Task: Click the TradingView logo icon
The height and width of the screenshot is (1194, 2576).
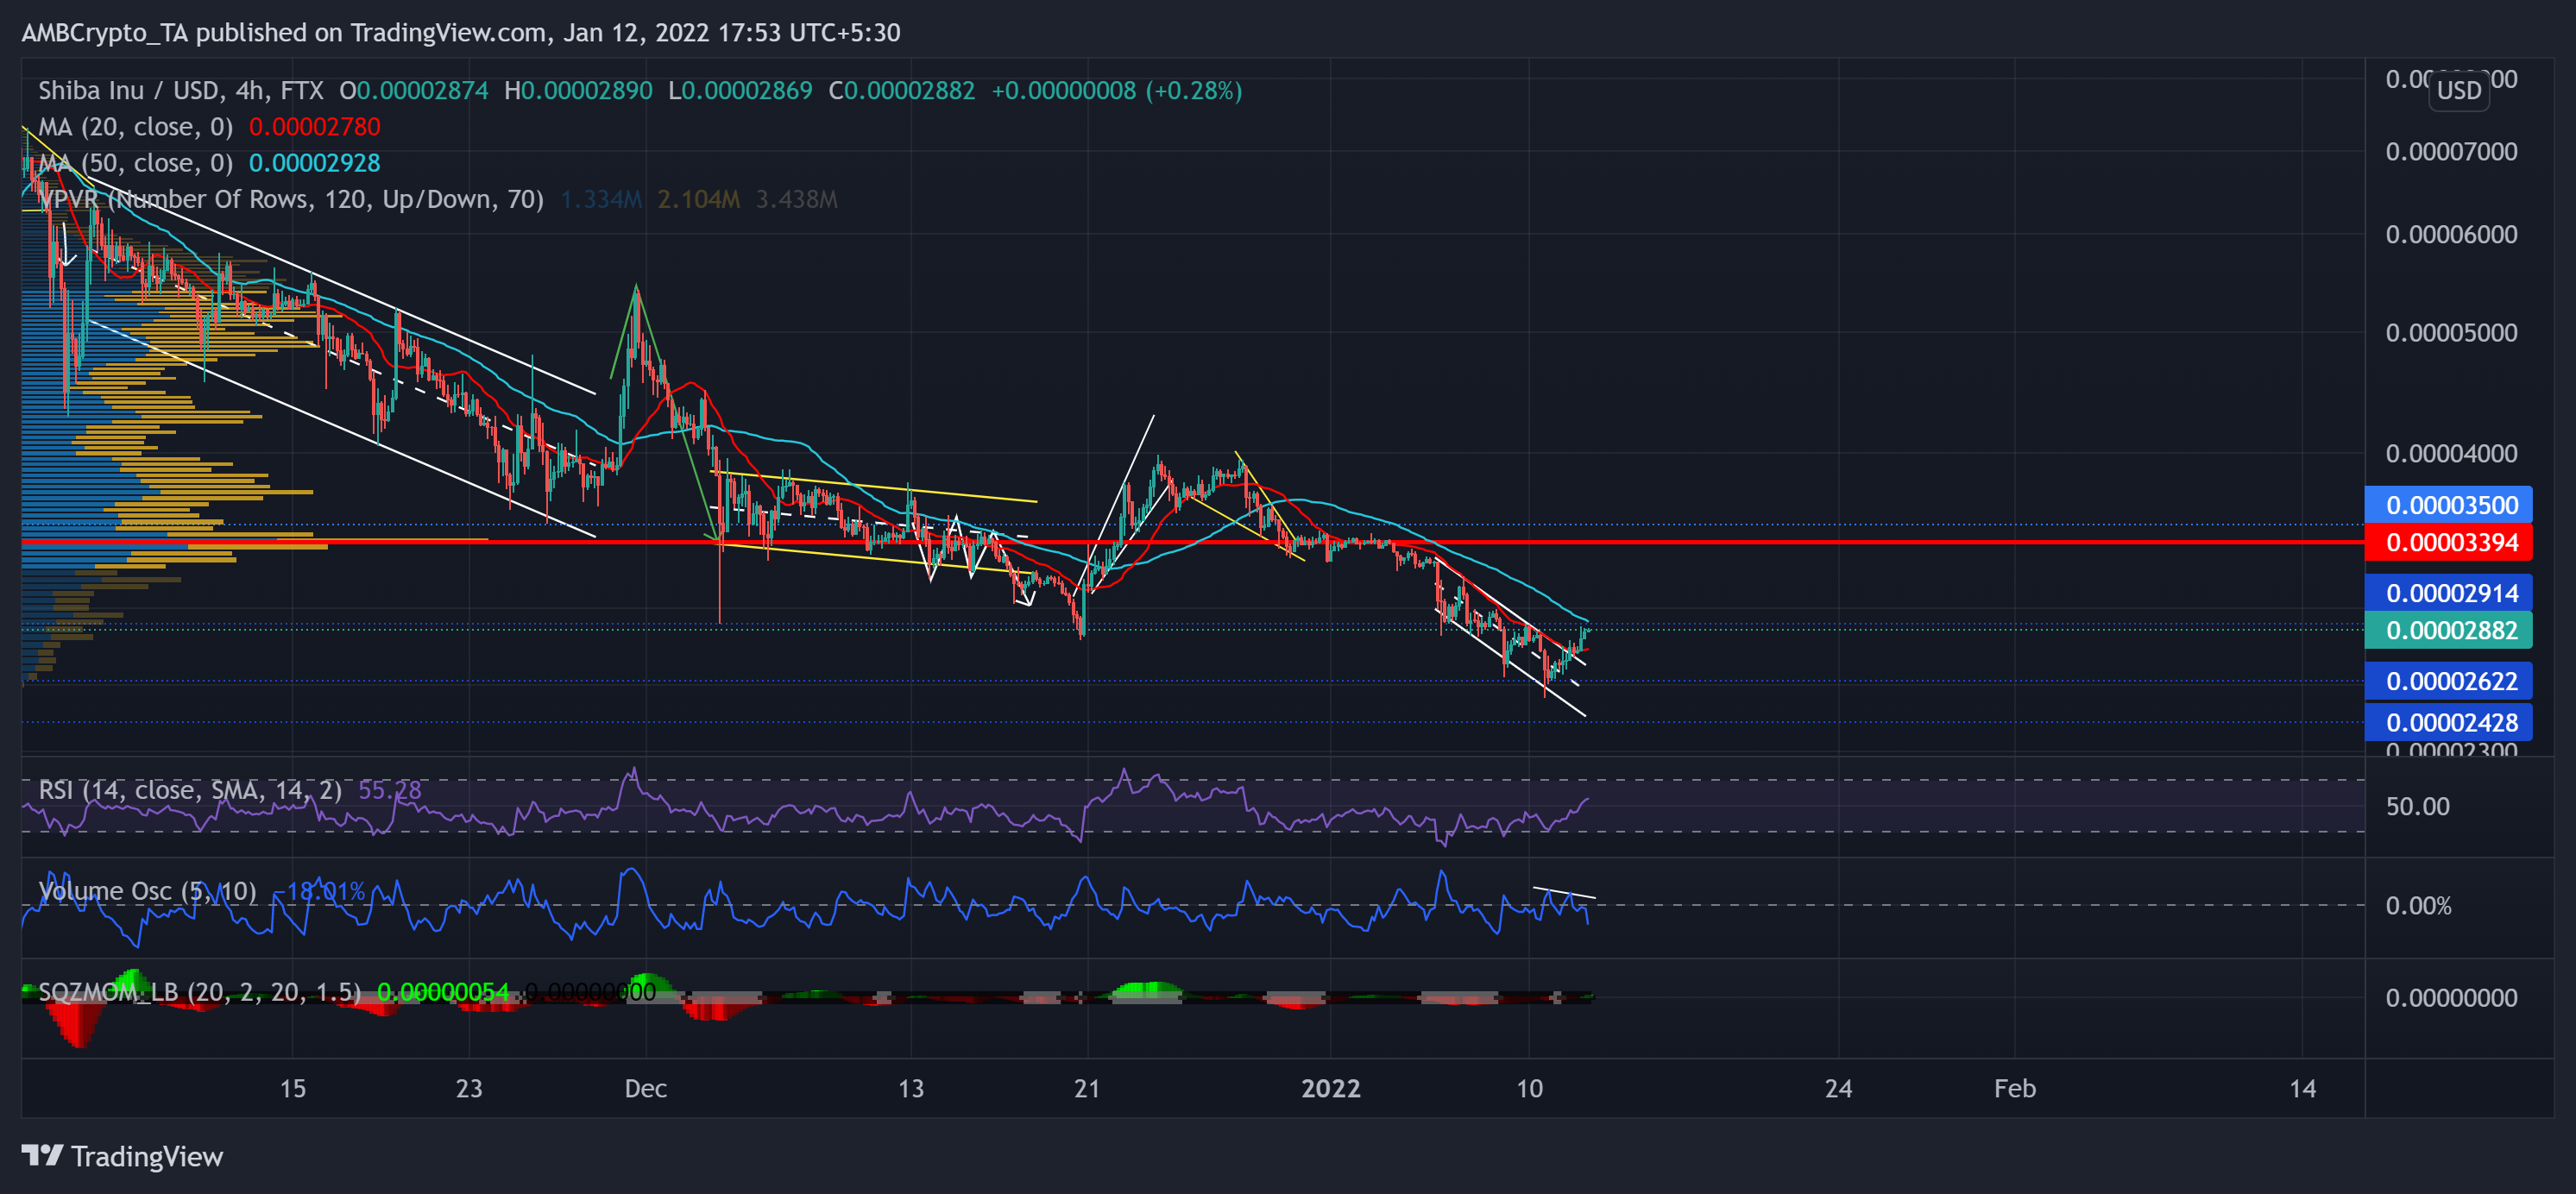Action: (42, 1157)
